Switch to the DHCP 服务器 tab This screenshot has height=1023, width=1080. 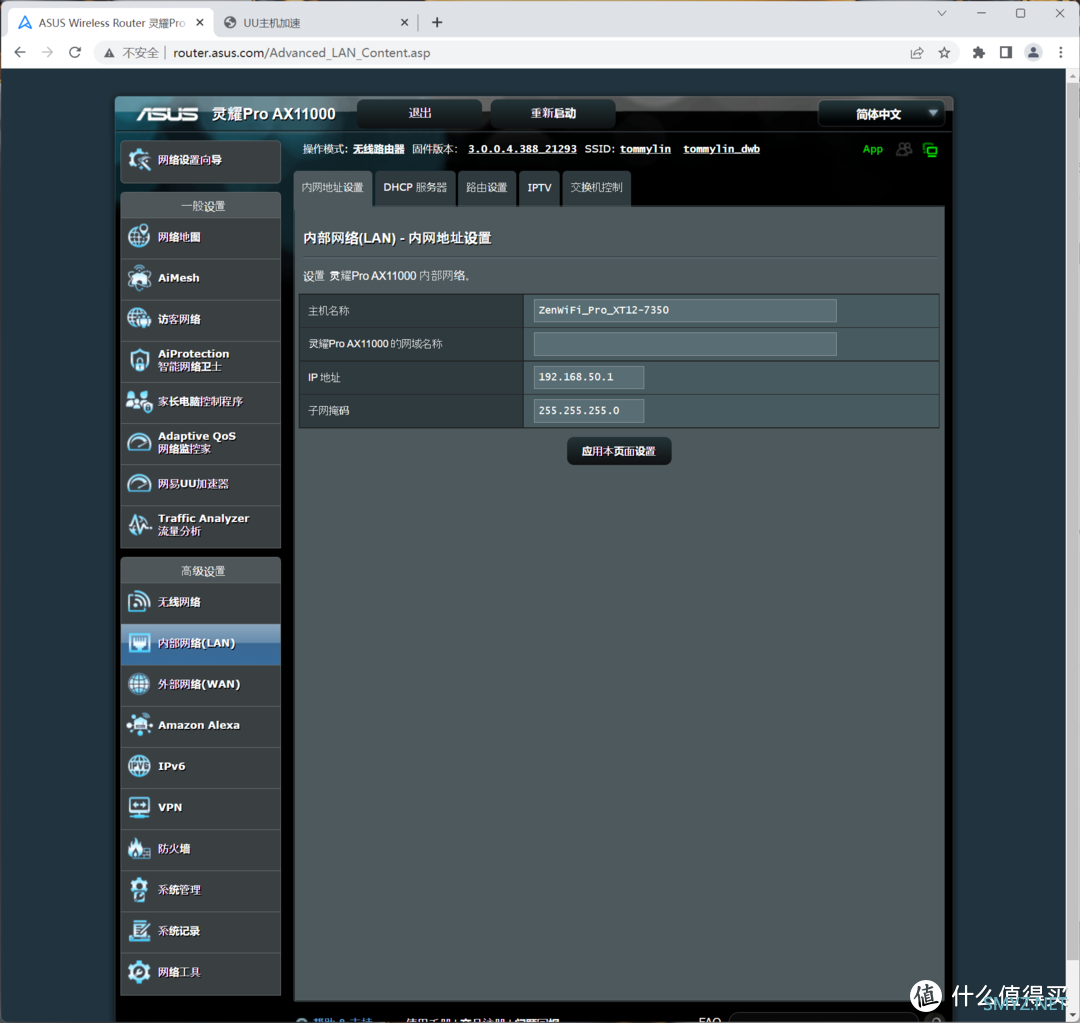pyautogui.click(x=415, y=188)
